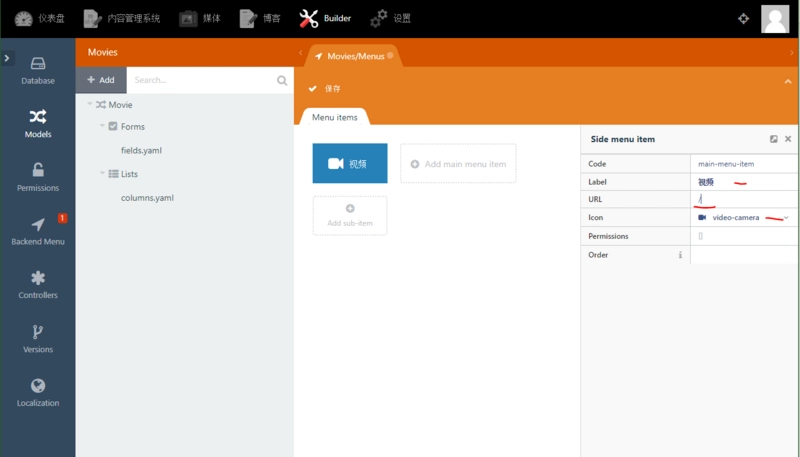800x457 pixels.
Task: Open the Backend Menu section in sidebar
Action: point(38,231)
